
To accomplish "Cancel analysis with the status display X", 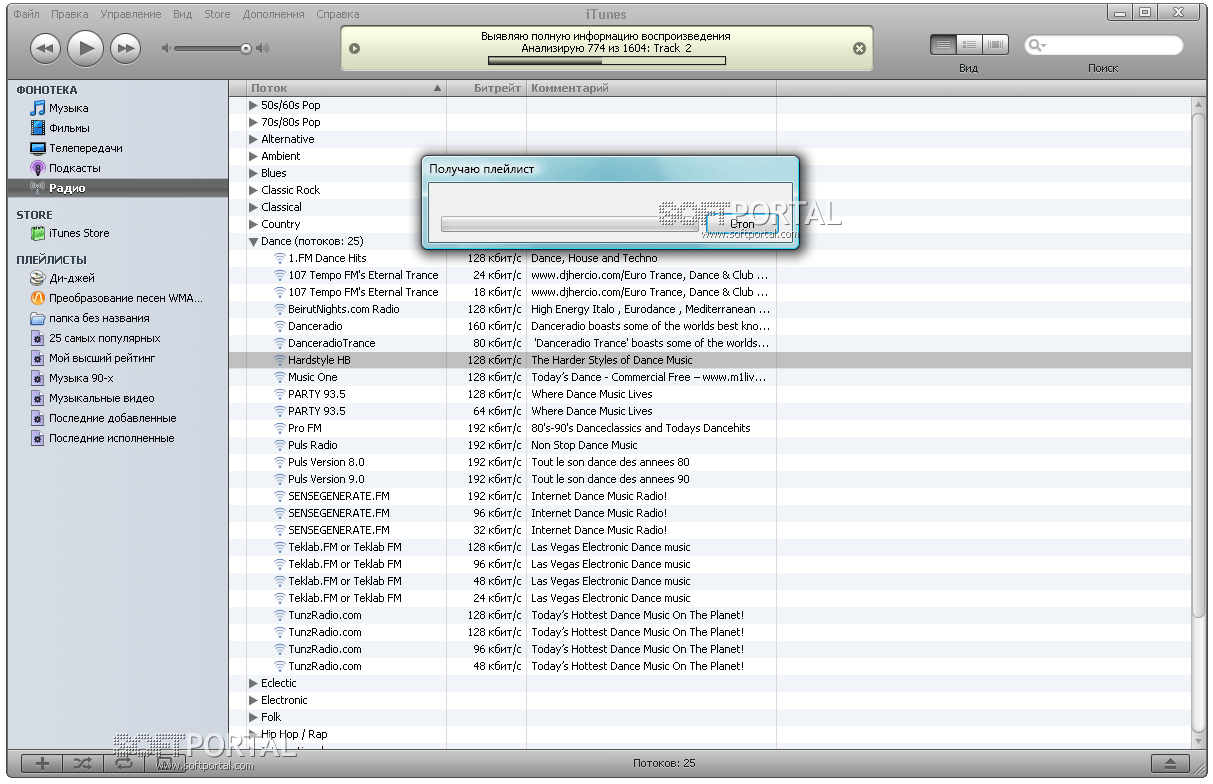I will [859, 48].
